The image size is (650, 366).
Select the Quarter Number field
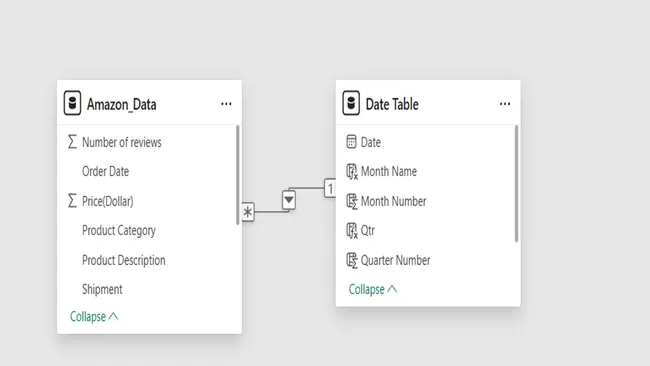[395, 260]
